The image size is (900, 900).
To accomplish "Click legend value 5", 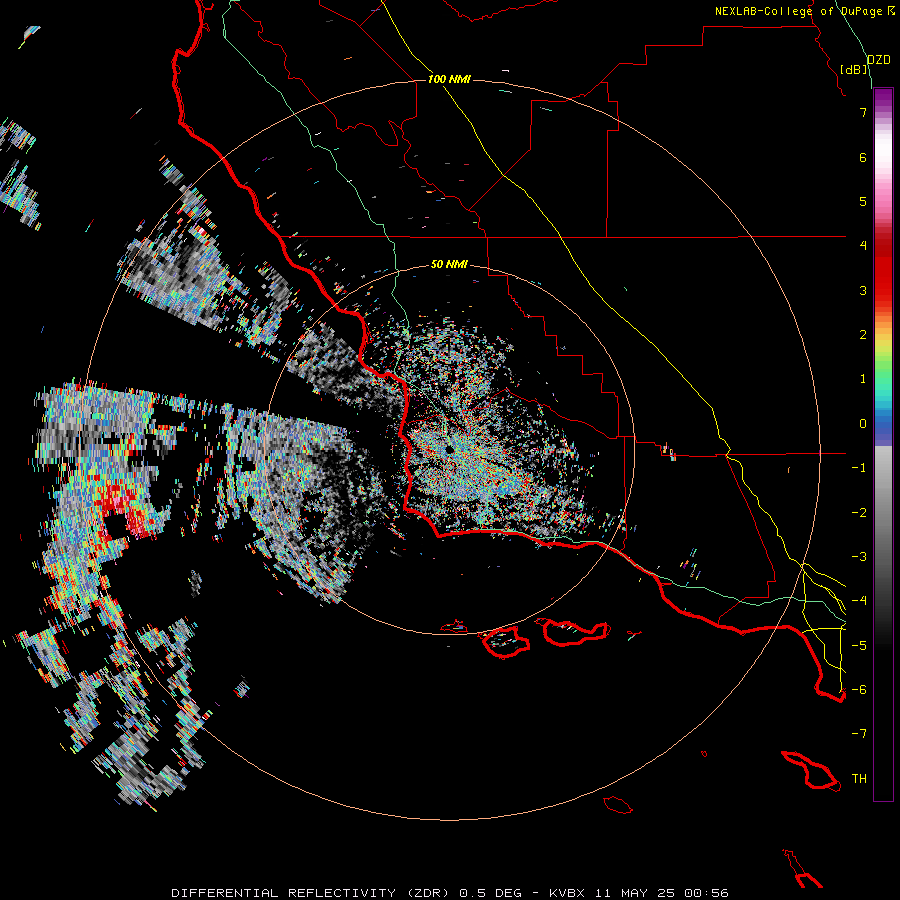I will pos(863,201).
